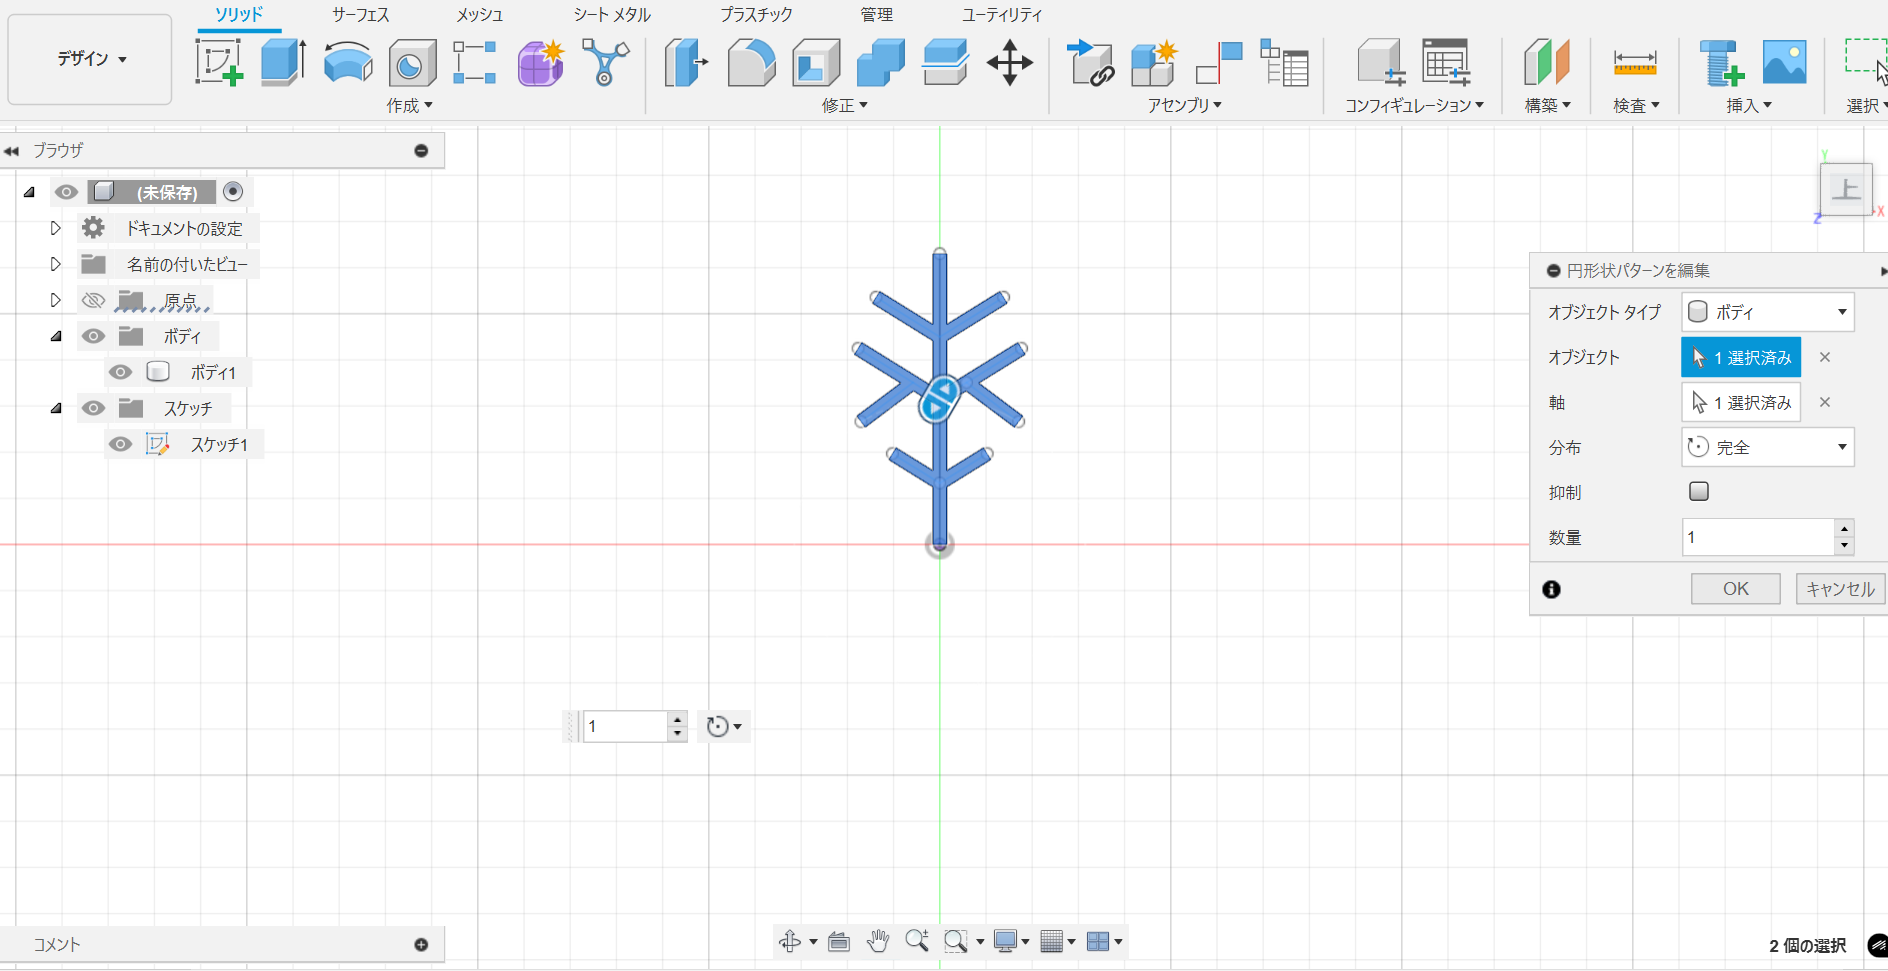Open the 分布 dropdown set to 完全

1767,447
